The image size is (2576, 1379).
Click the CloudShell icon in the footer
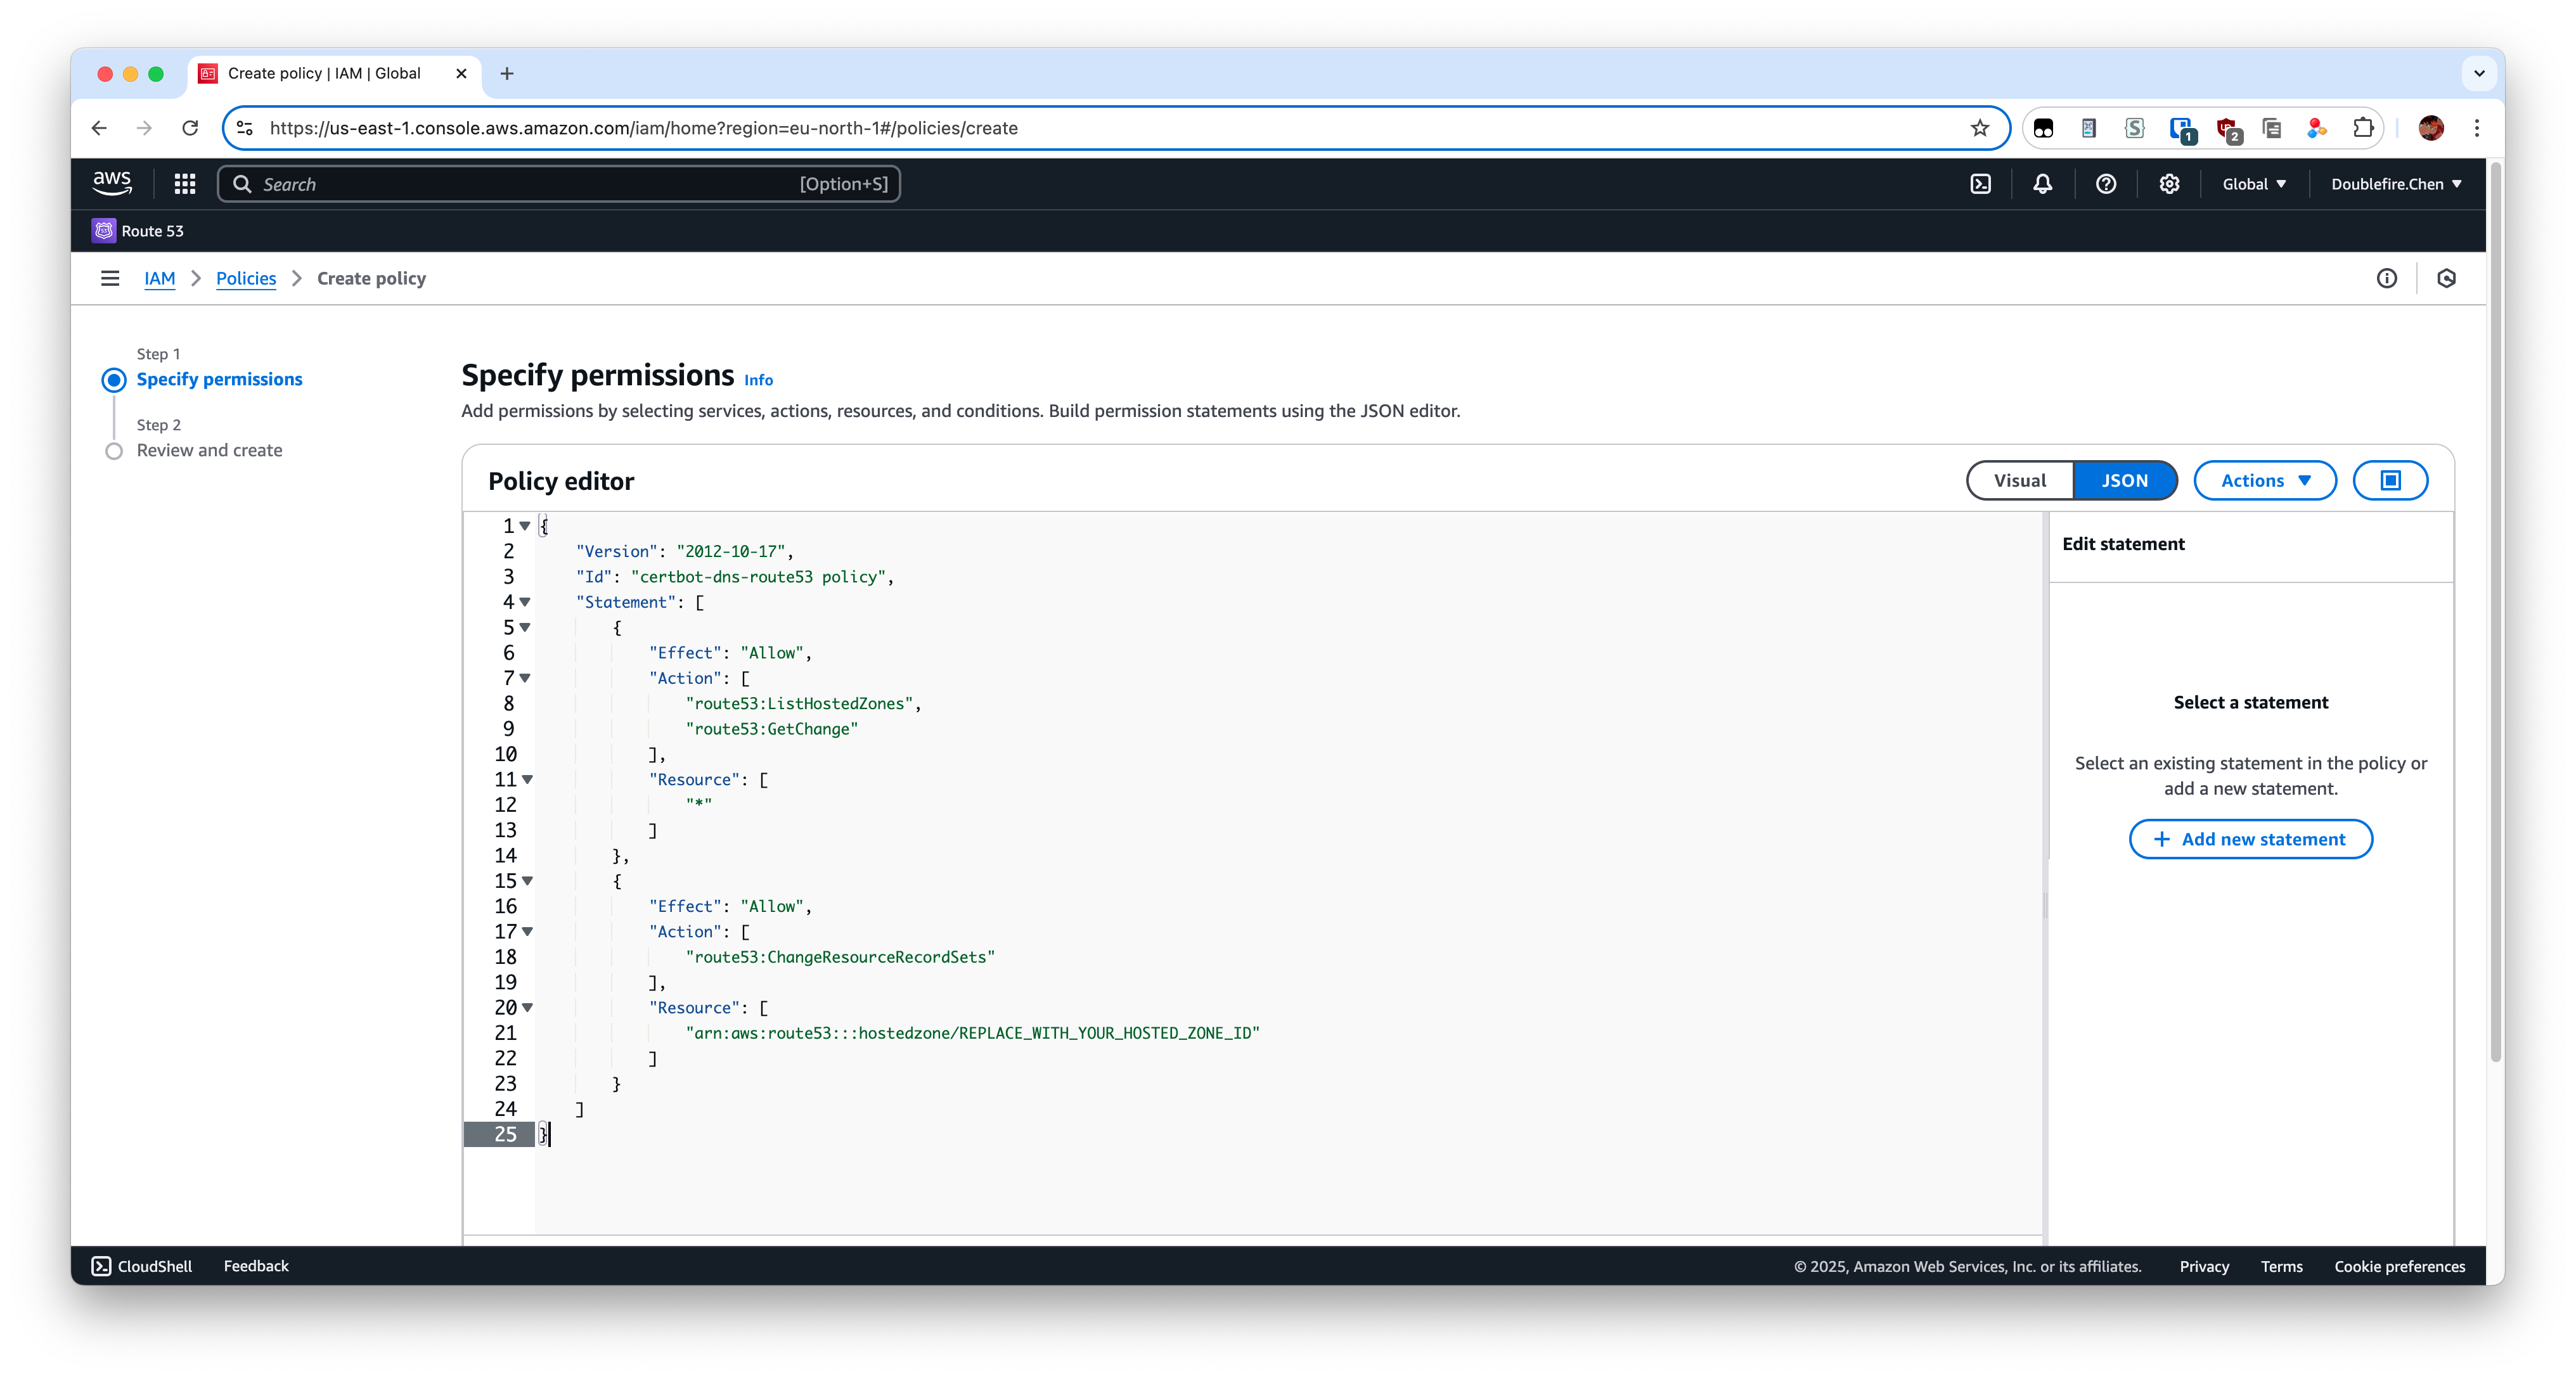[101, 1266]
